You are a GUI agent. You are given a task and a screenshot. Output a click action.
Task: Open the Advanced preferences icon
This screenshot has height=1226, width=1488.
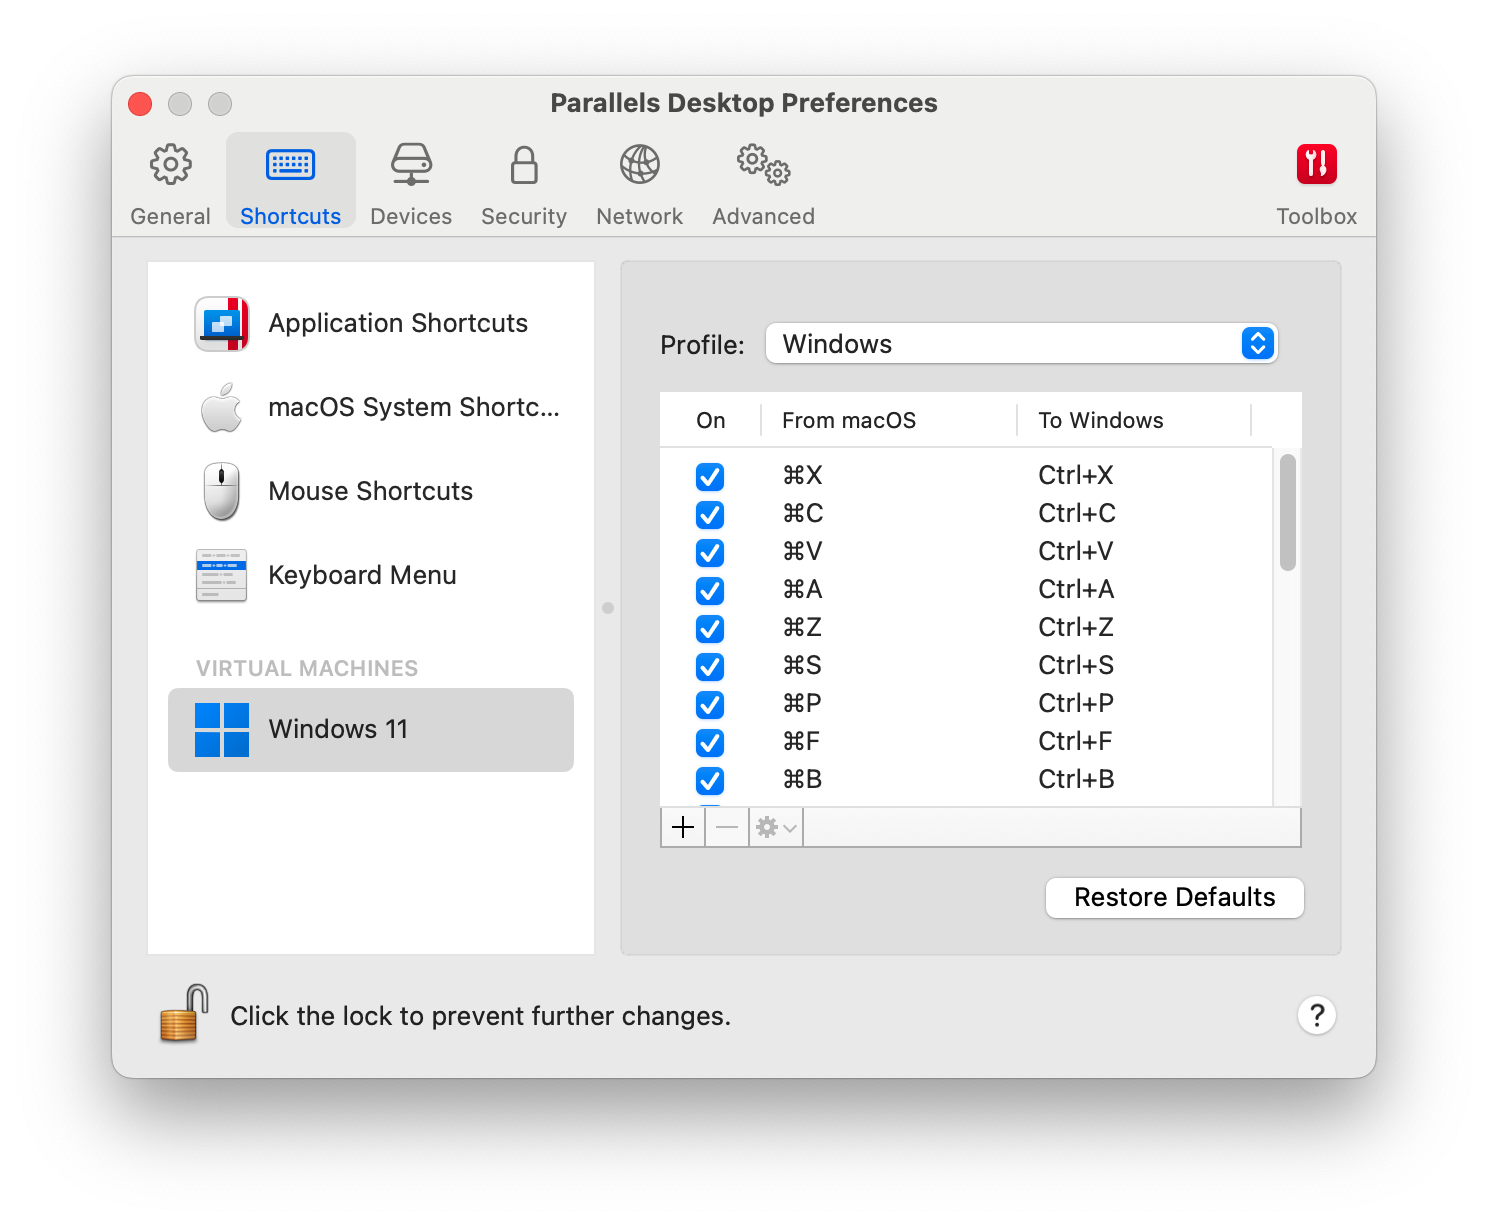pyautogui.click(x=763, y=180)
